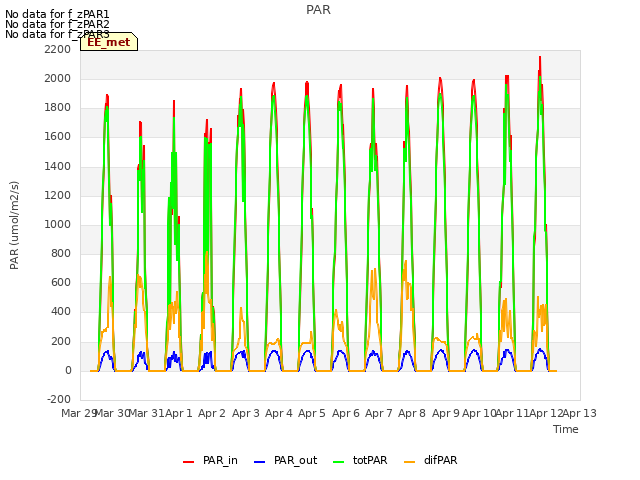Click the Apr 4 x-axis tick label
The height and width of the screenshot is (480, 640).
click(x=279, y=413)
